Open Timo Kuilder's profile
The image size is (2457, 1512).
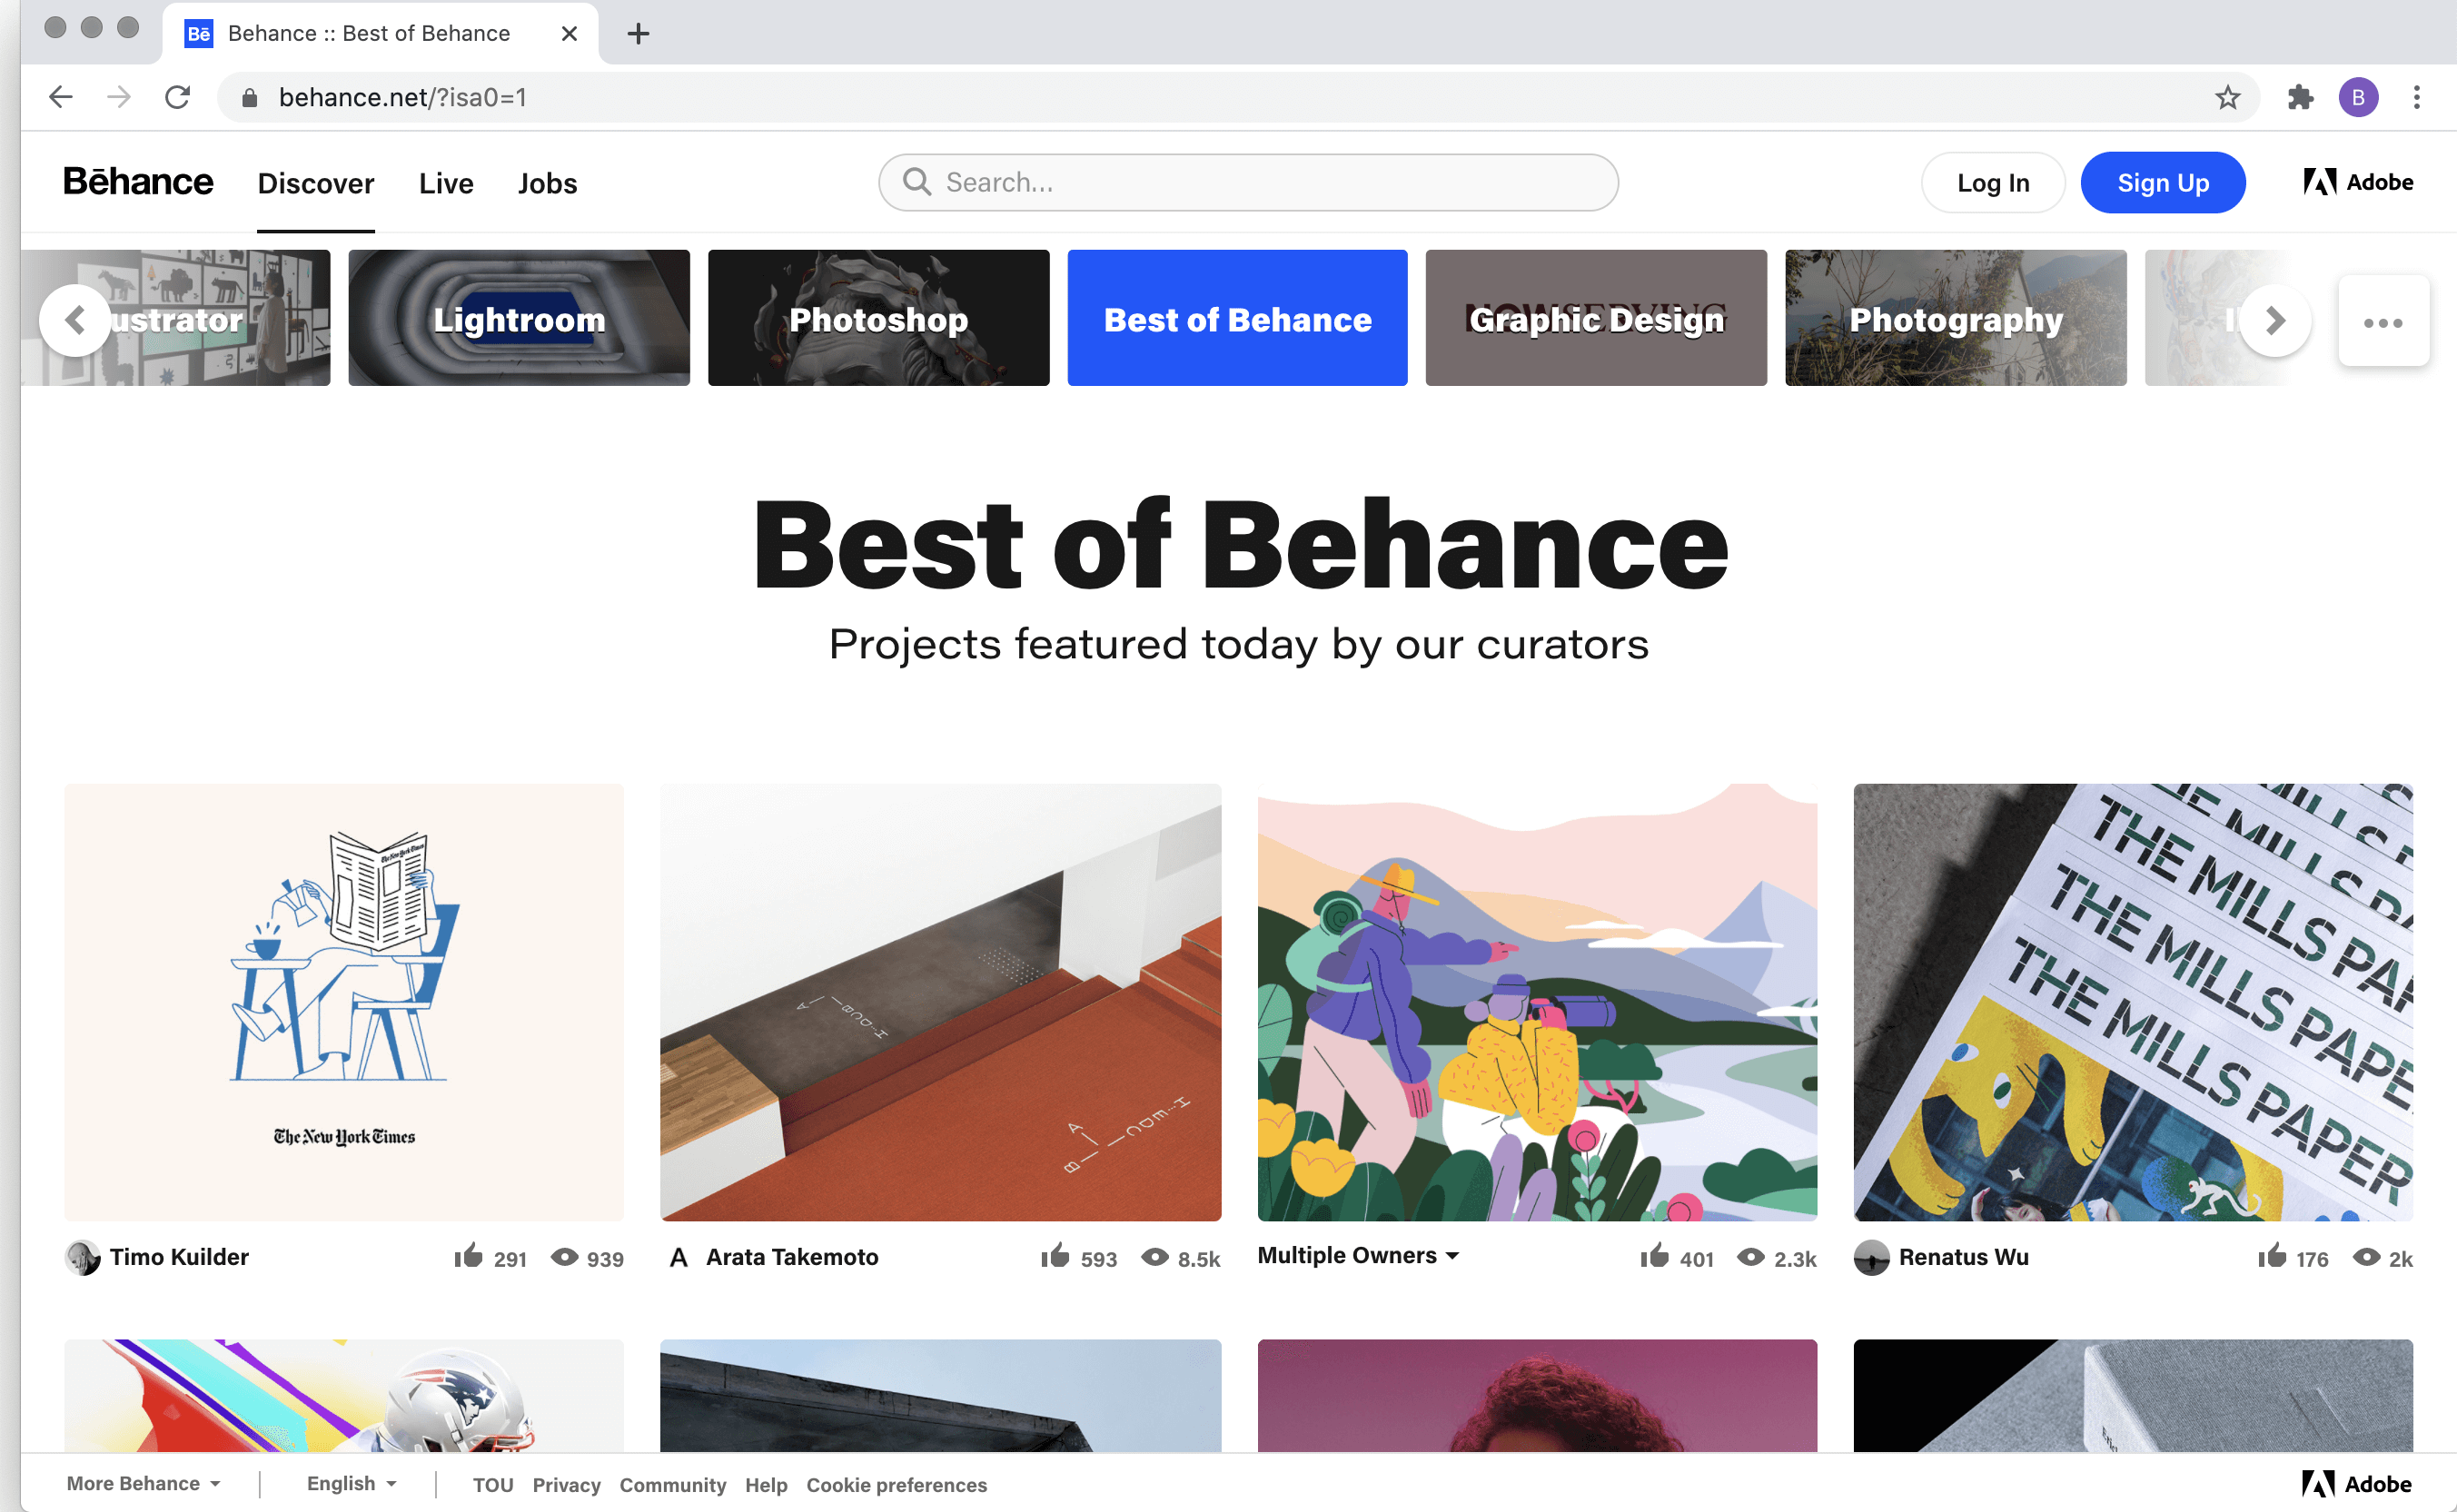[179, 1257]
